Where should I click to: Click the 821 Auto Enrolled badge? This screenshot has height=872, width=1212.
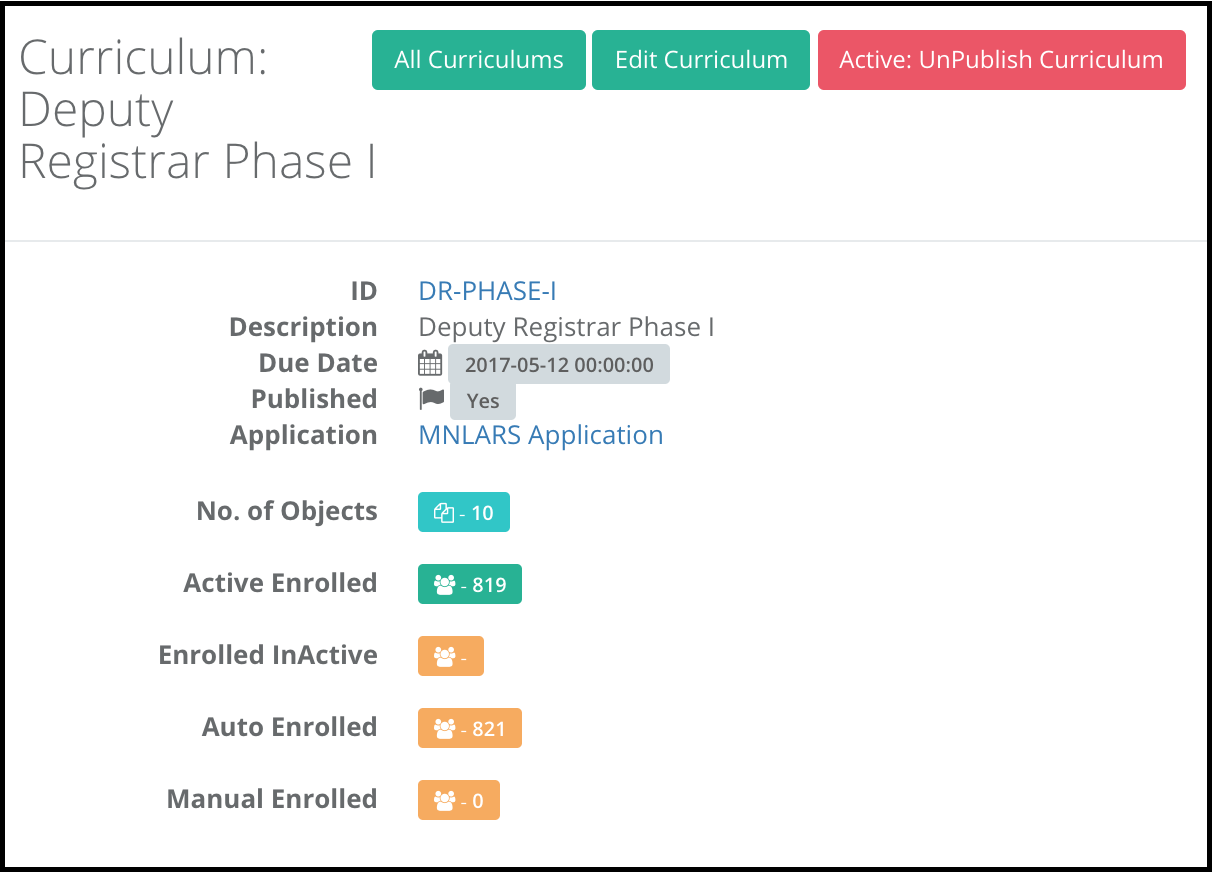[x=470, y=729]
